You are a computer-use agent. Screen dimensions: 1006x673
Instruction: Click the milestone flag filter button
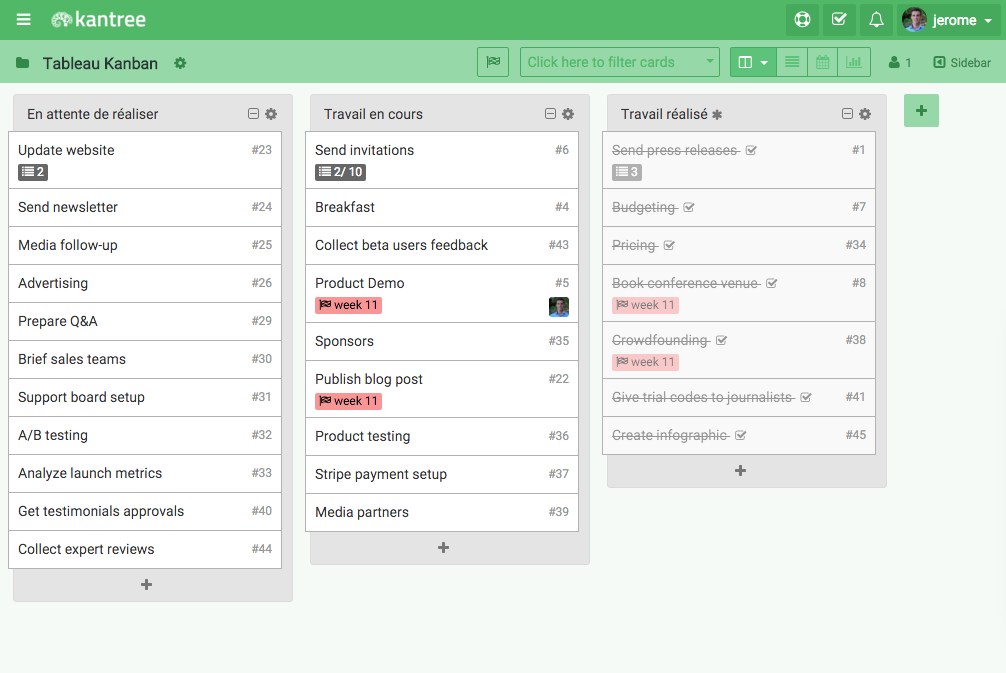493,62
